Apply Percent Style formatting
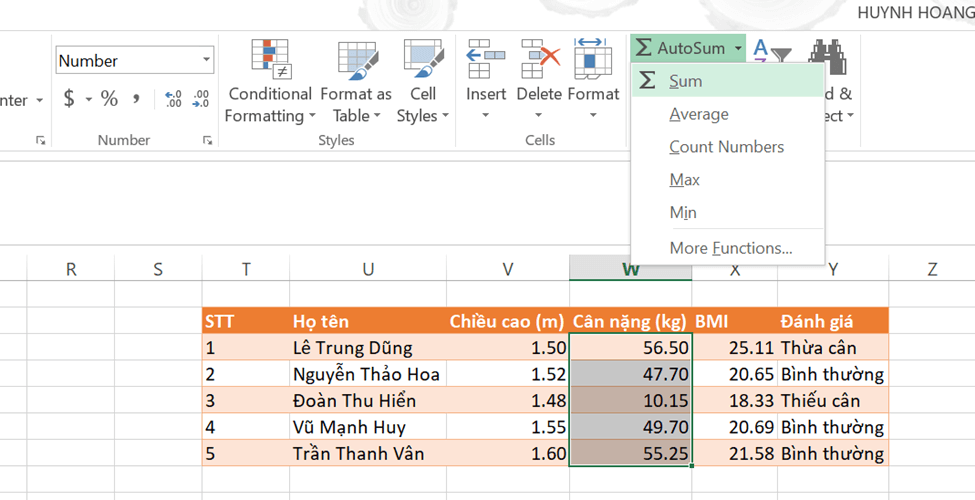The image size is (975, 500). coord(109,98)
